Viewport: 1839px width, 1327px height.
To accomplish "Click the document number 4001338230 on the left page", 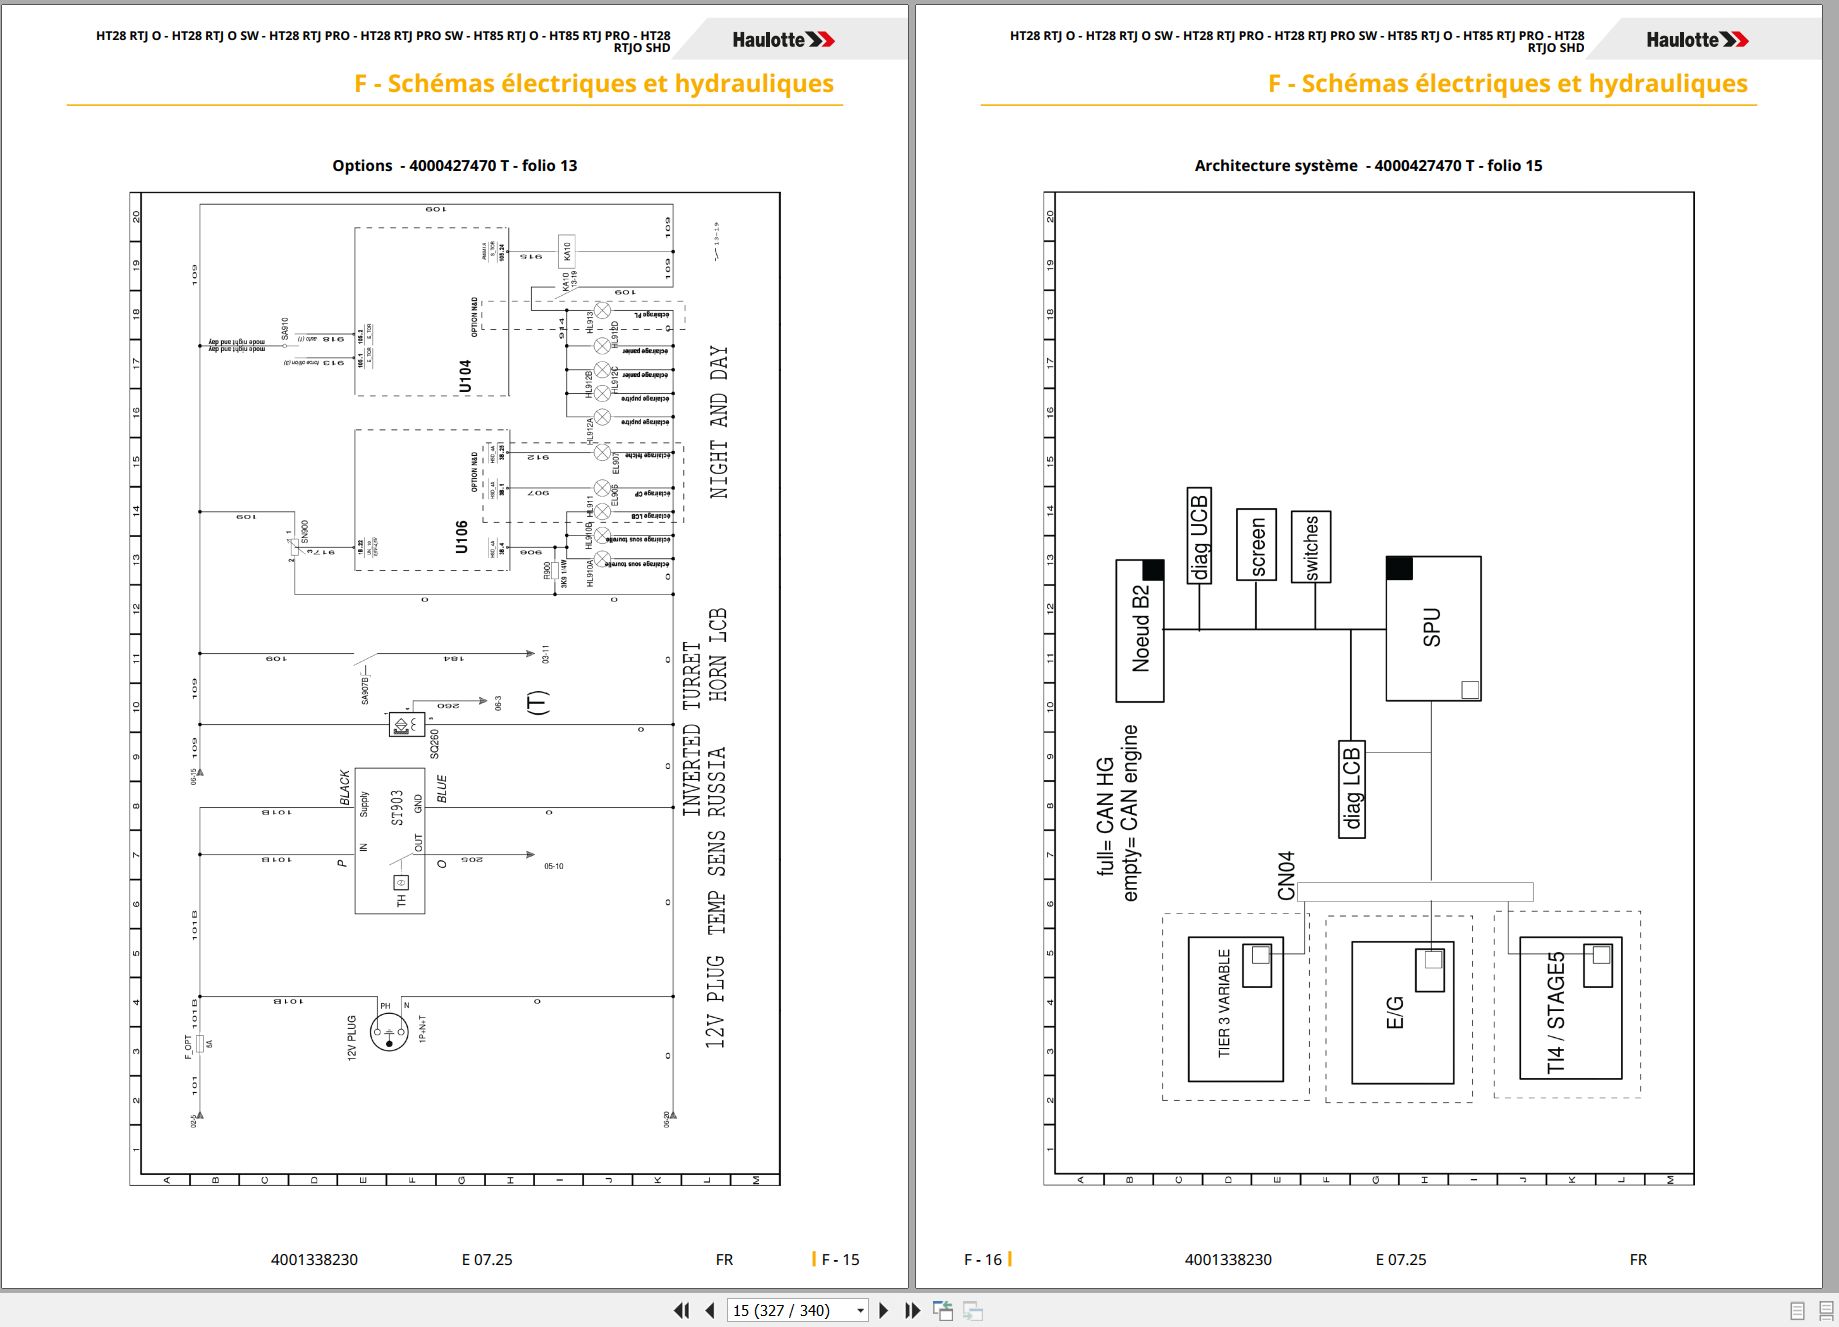I will [314, 1260].
